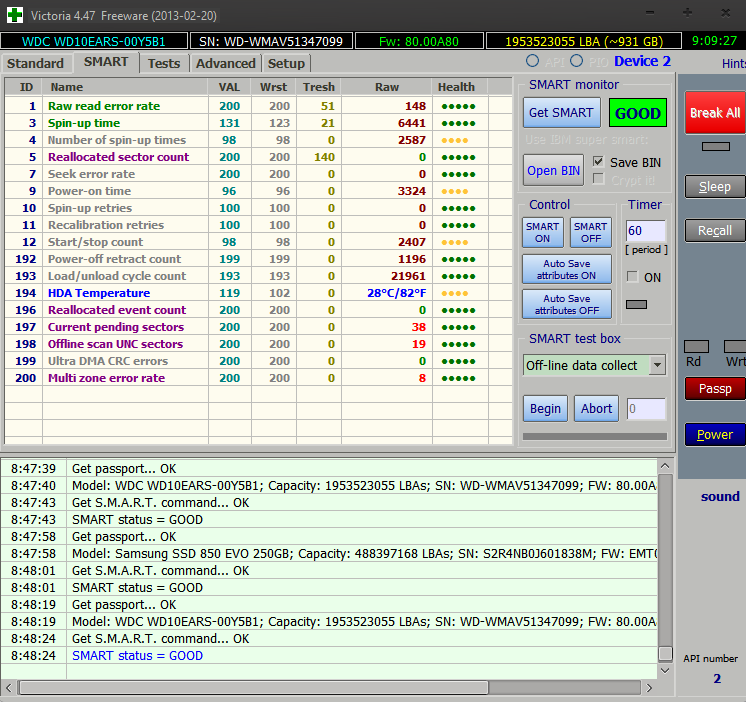Click the Ultra DMA CRC errors row
The height and width of the screenshot is (702, 746).
[258, 361]
